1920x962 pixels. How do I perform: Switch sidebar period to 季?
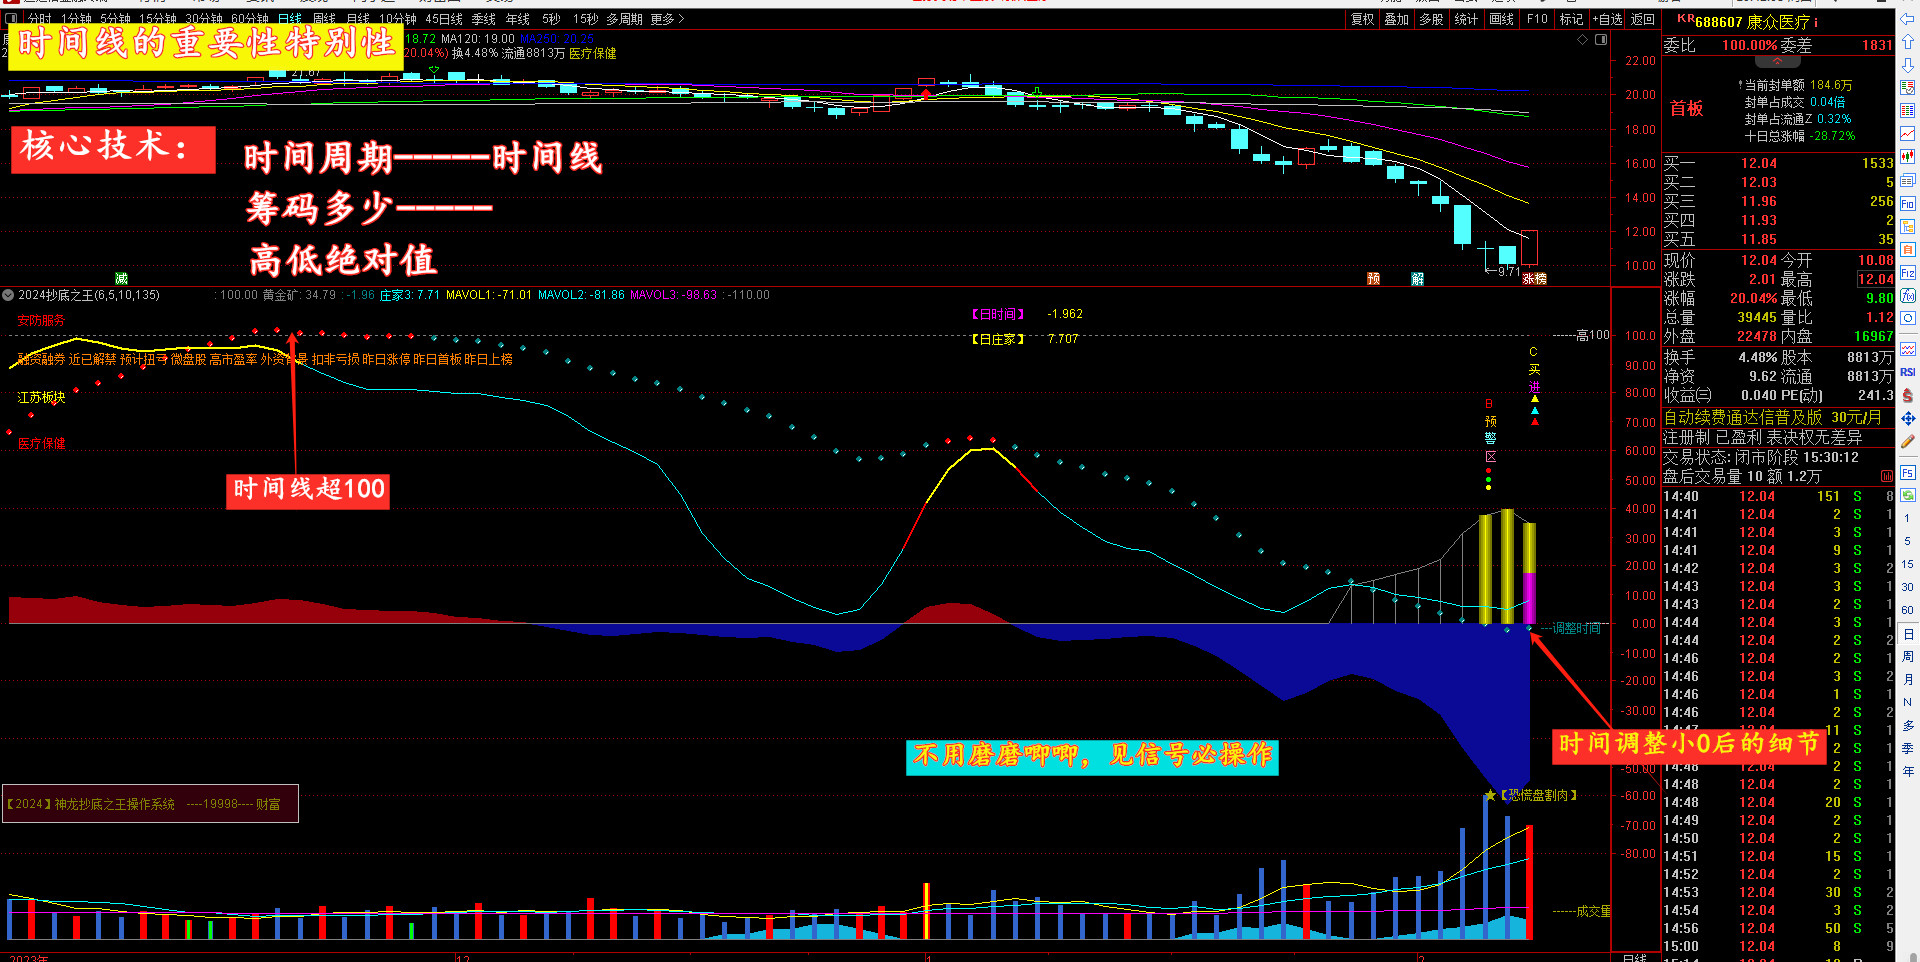[x=1908, y=749]
